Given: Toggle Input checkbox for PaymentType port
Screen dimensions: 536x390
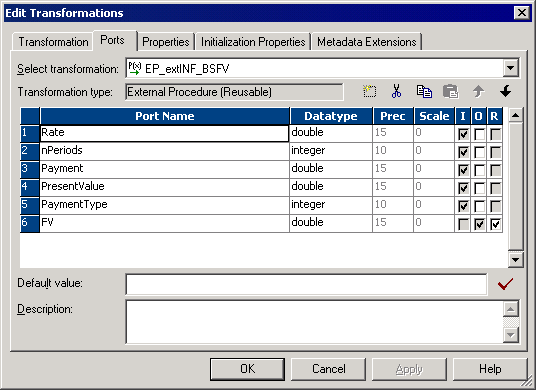Looking at the screenshot, I should [463, 206].
